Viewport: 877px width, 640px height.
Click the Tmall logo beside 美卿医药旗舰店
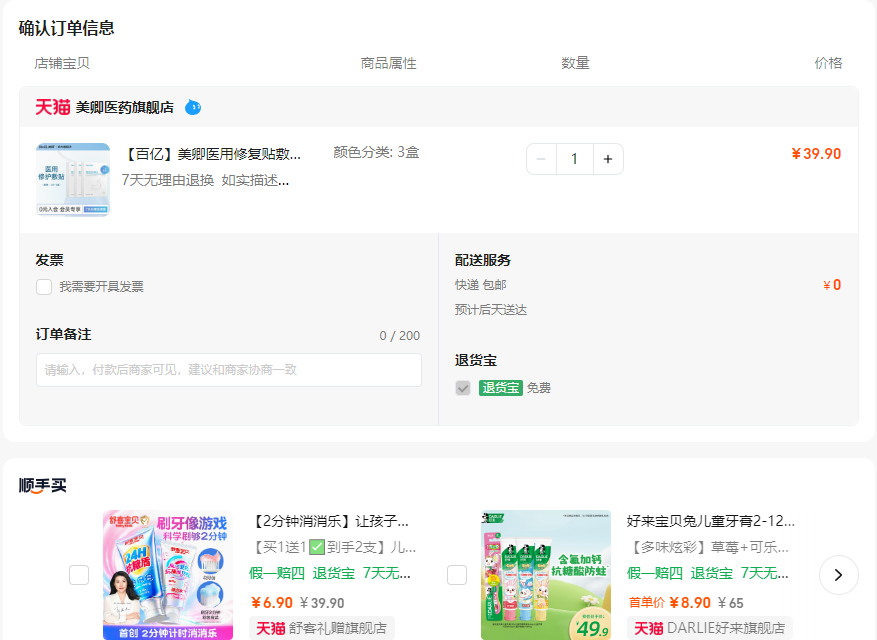[53, 107]
